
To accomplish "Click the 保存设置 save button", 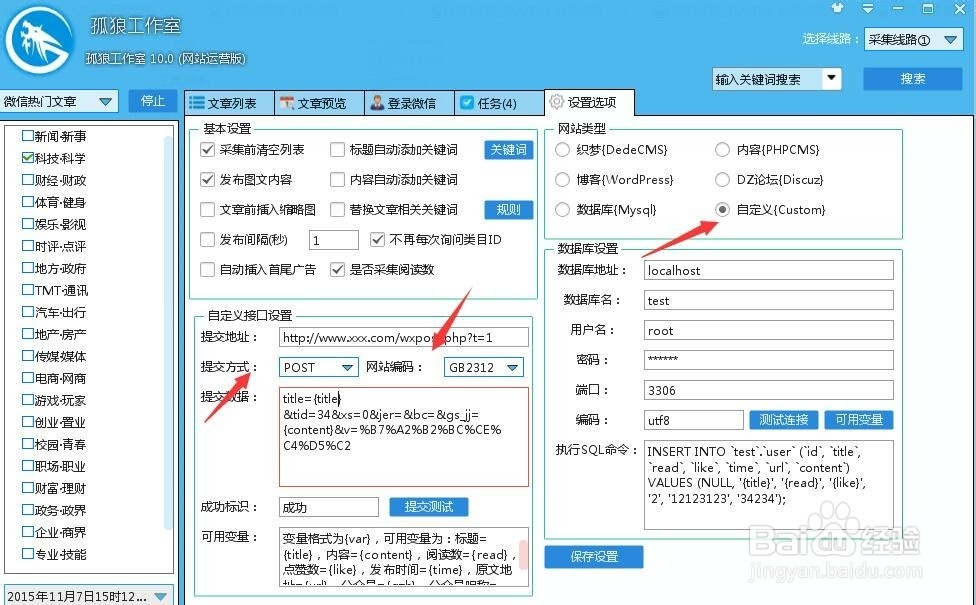I will coord(594,557).
